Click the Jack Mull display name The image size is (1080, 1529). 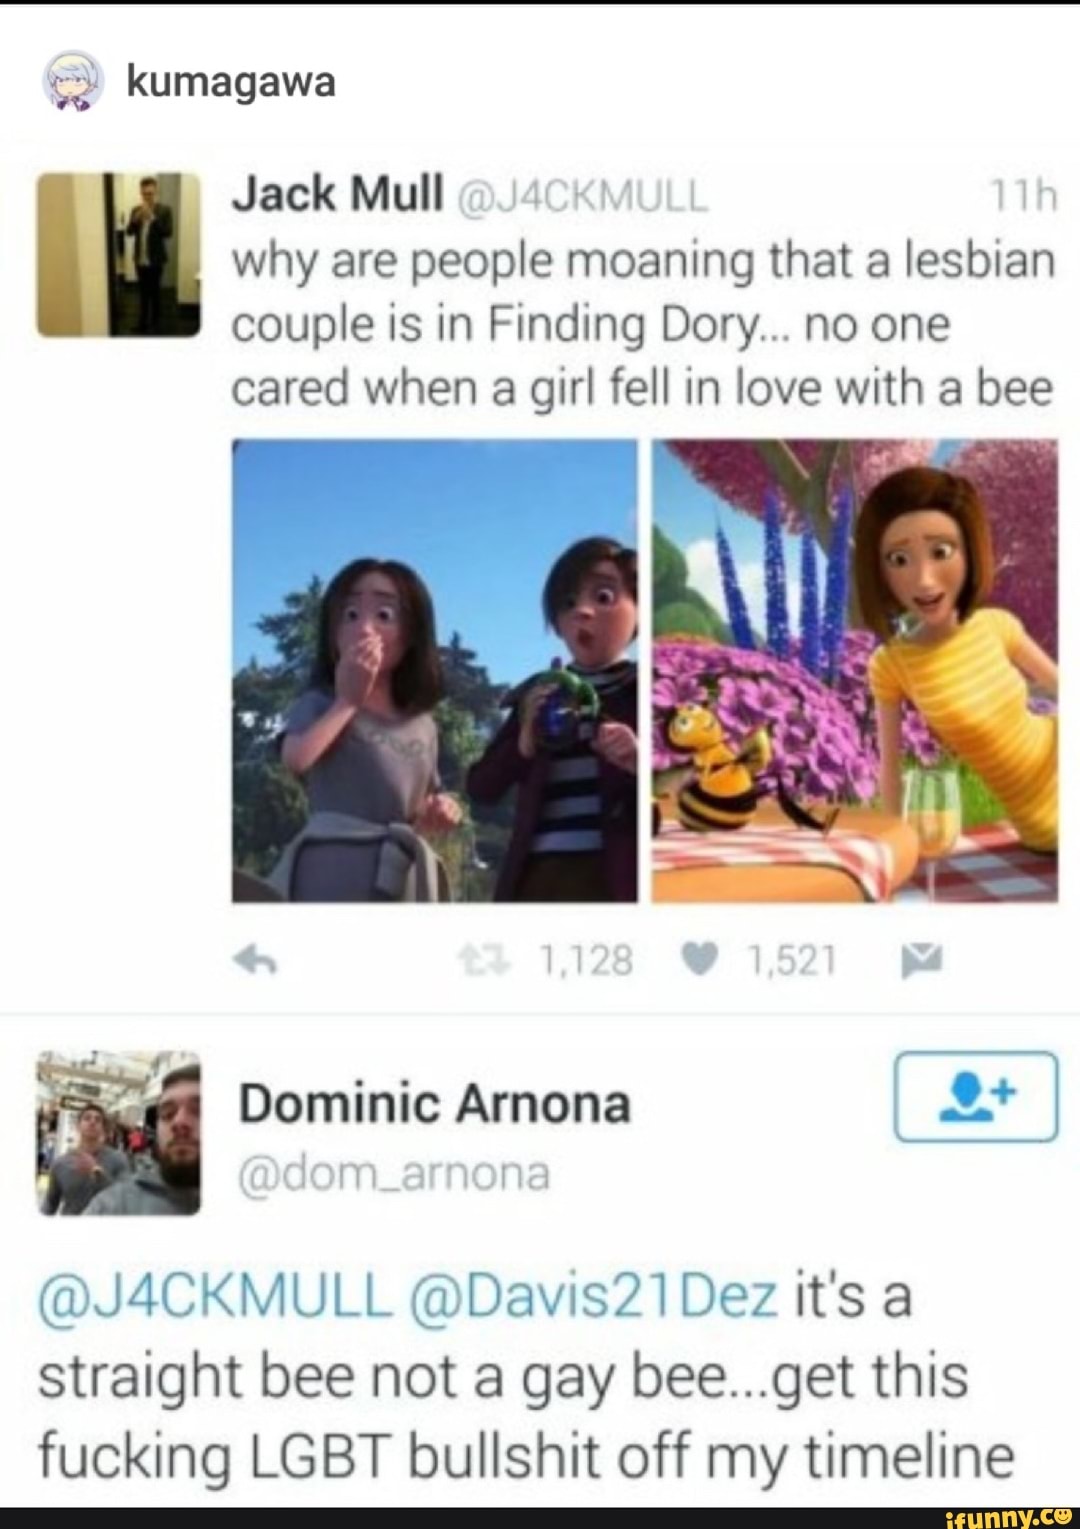(338, 193)
